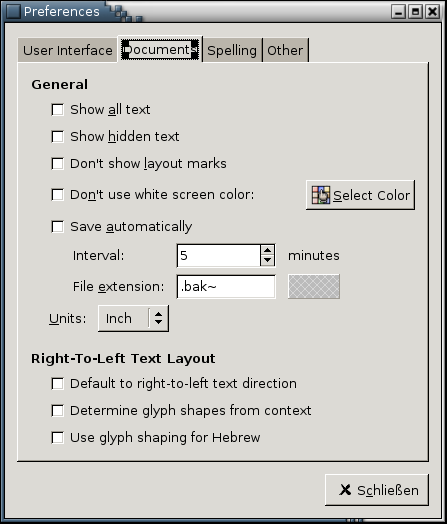The width and height of the screenshot is (447, 524).
Task: Open the Spelling tab
Action: click(232, 50)
